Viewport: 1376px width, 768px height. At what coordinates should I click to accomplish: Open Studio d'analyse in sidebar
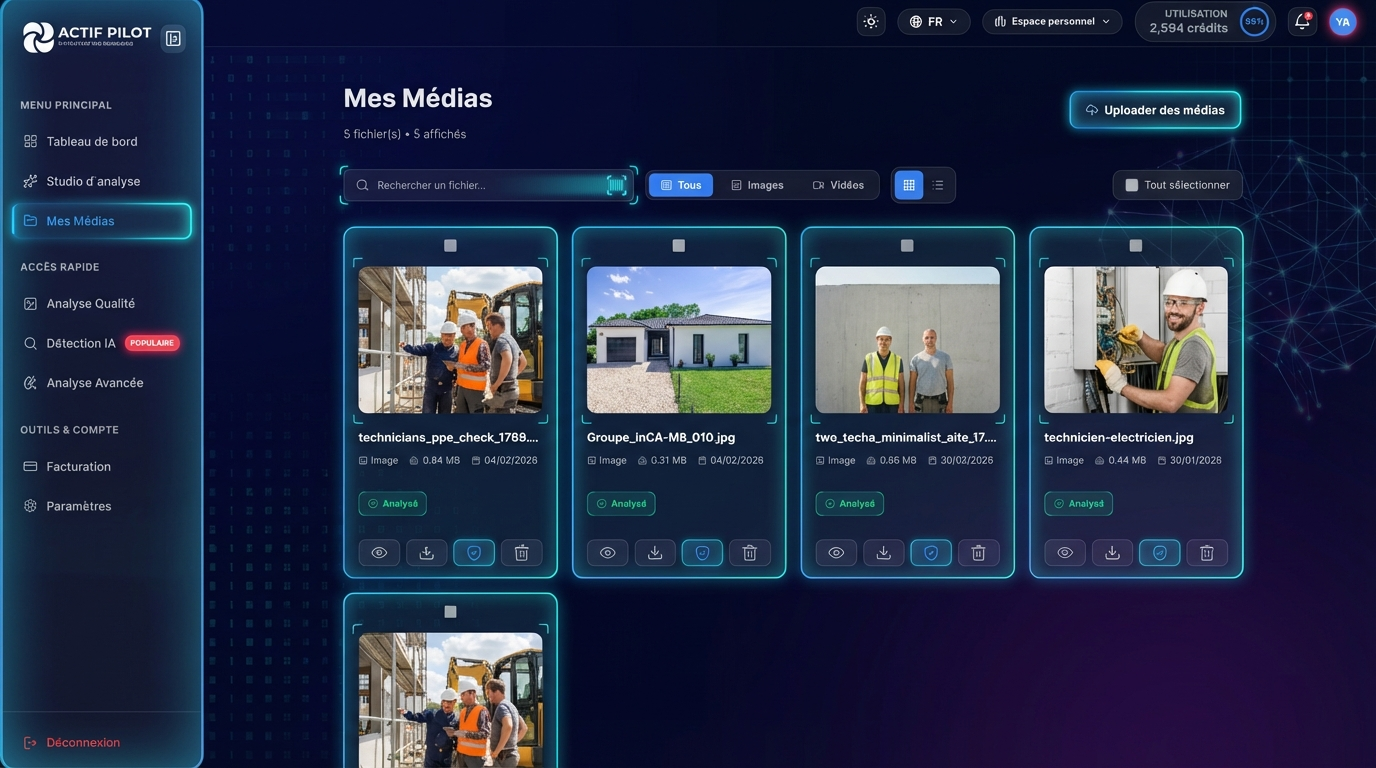point(93,181)
